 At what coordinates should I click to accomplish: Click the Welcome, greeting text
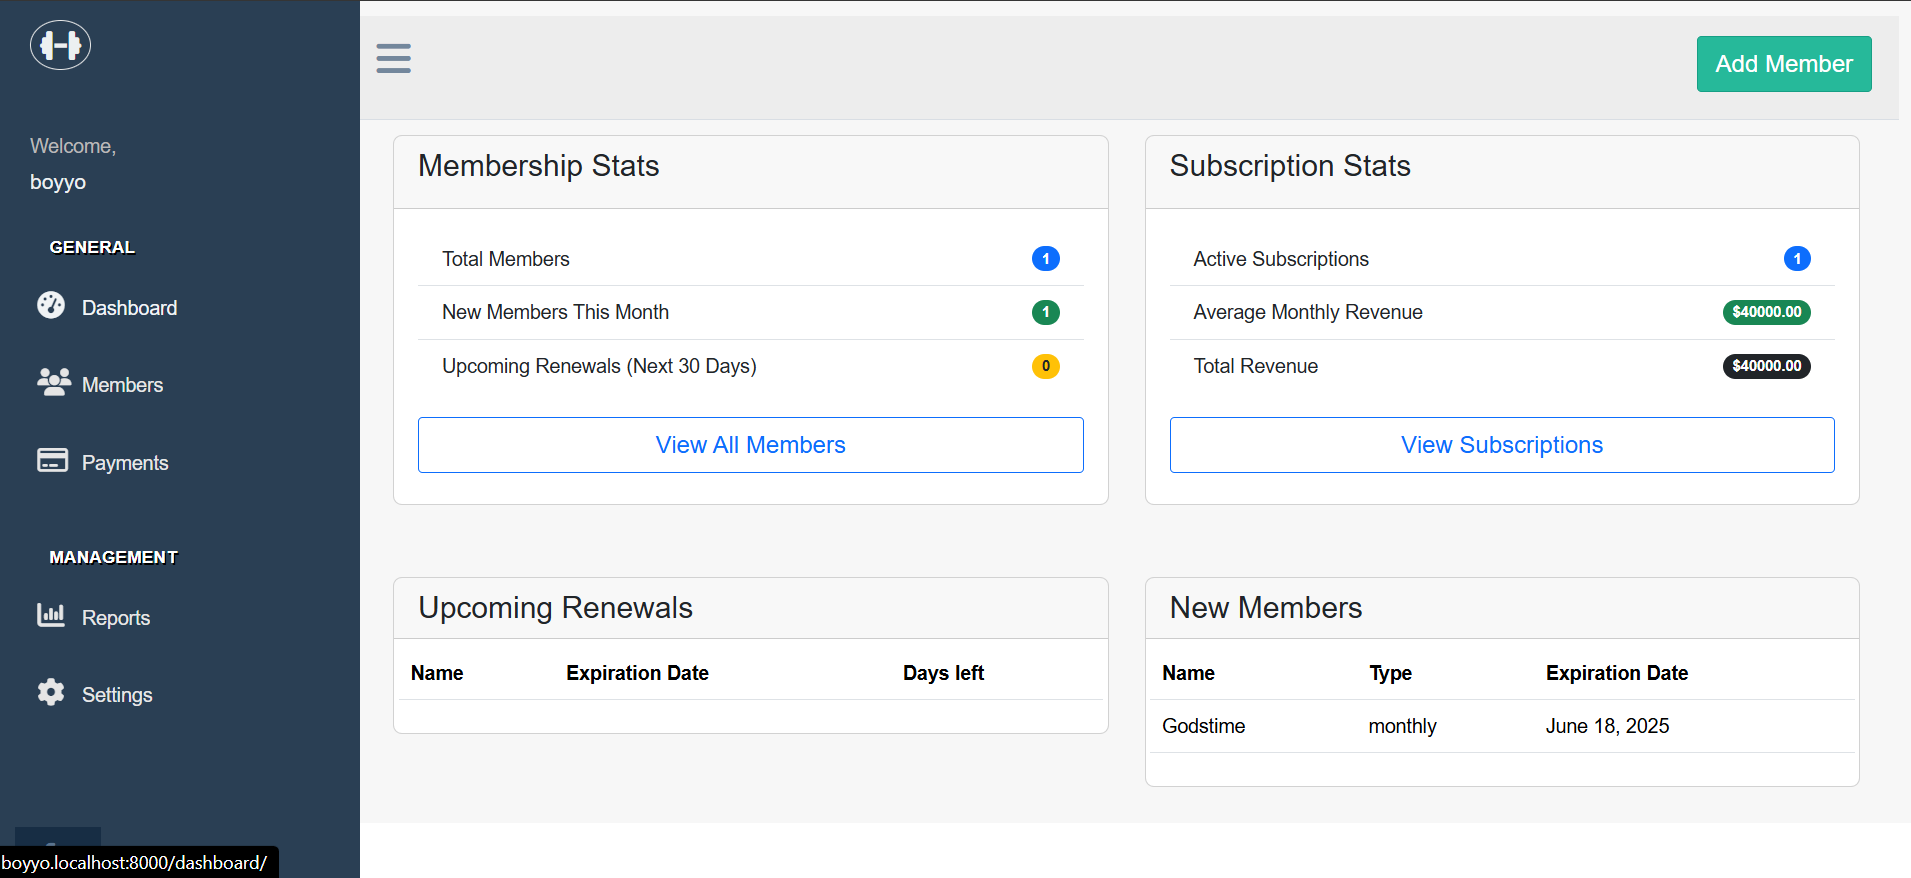[x=73, y=146]
